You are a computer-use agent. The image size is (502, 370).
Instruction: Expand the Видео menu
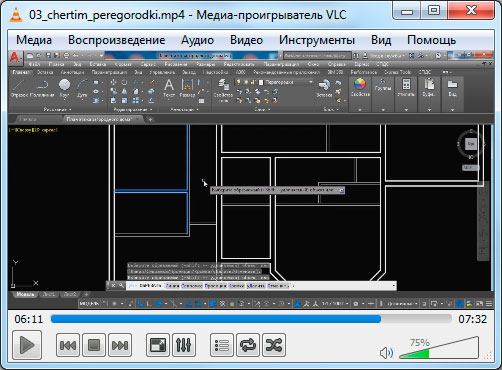coord(246,40)
